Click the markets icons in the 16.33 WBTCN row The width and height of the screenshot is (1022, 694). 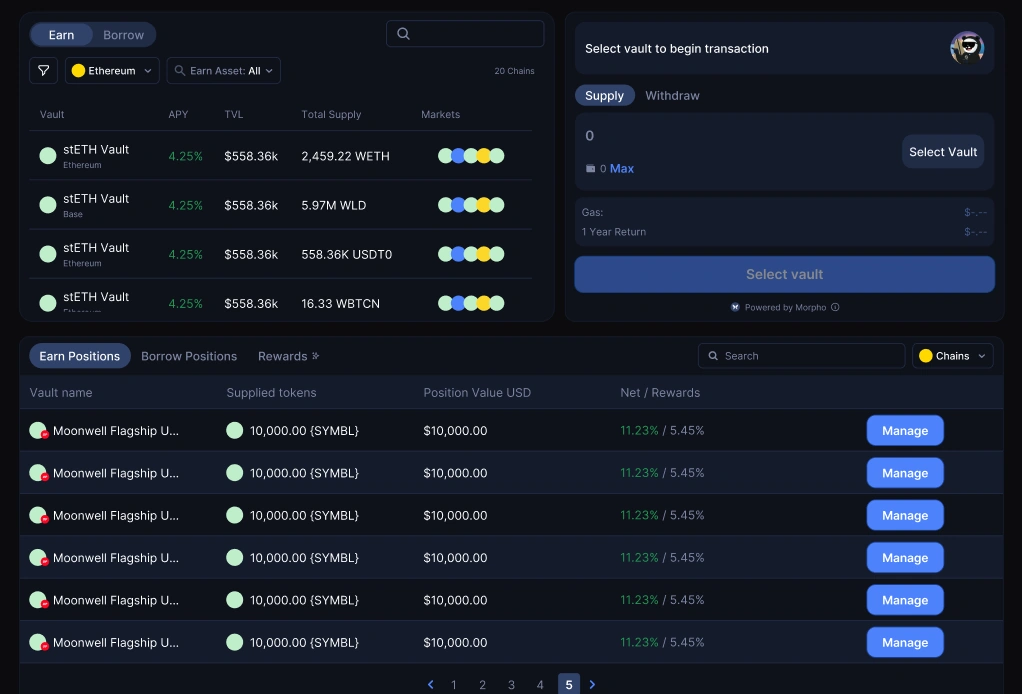(x=471, y=303)
